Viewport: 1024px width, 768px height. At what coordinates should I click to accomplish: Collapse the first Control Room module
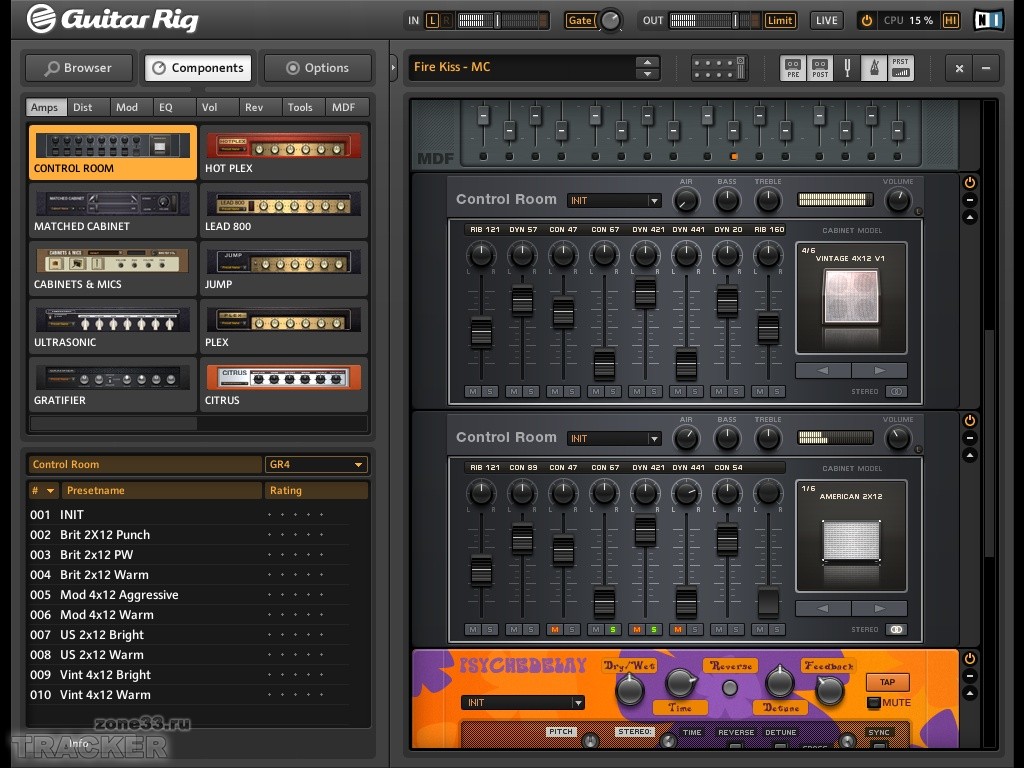pos(970,217)
